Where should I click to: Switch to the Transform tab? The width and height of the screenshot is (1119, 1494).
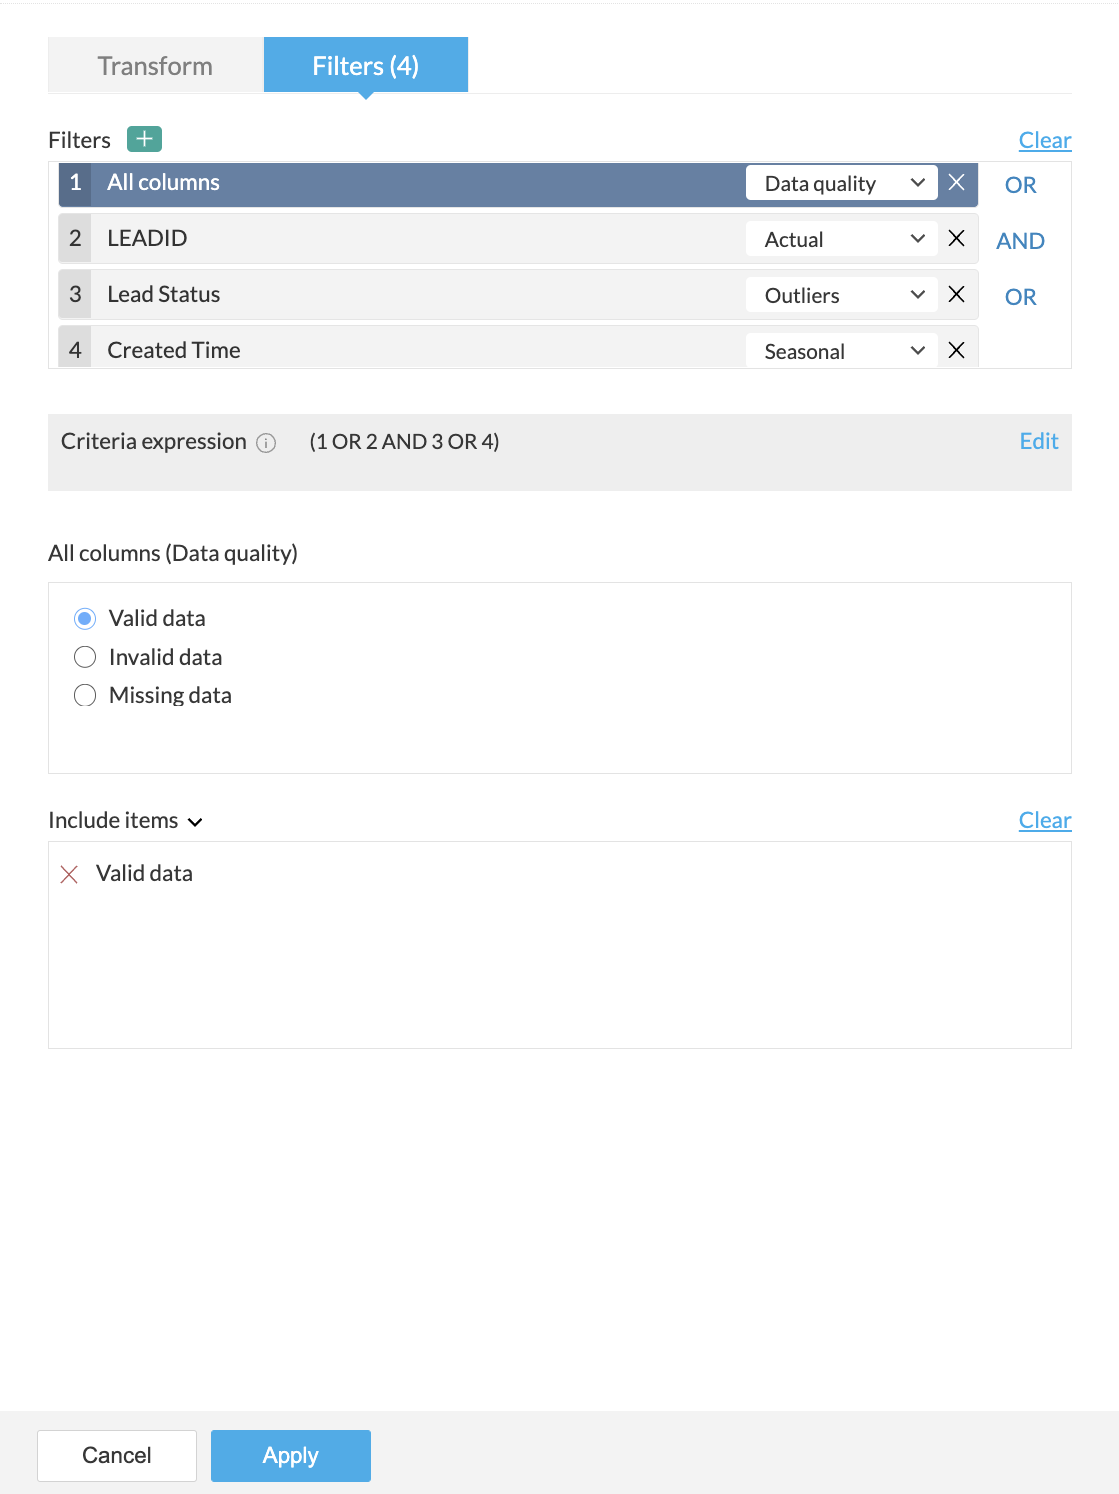(x=155, y=66)
